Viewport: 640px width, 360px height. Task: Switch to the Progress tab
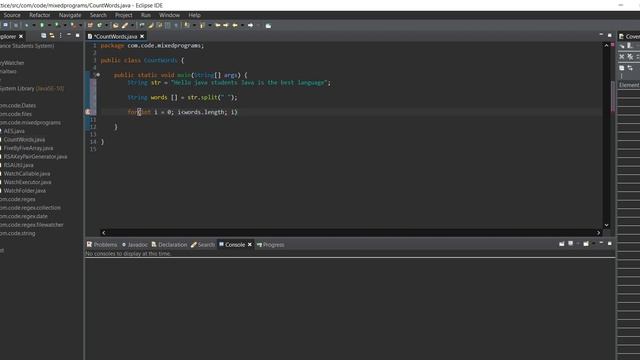pyautogui.click(x=270, y=244)
